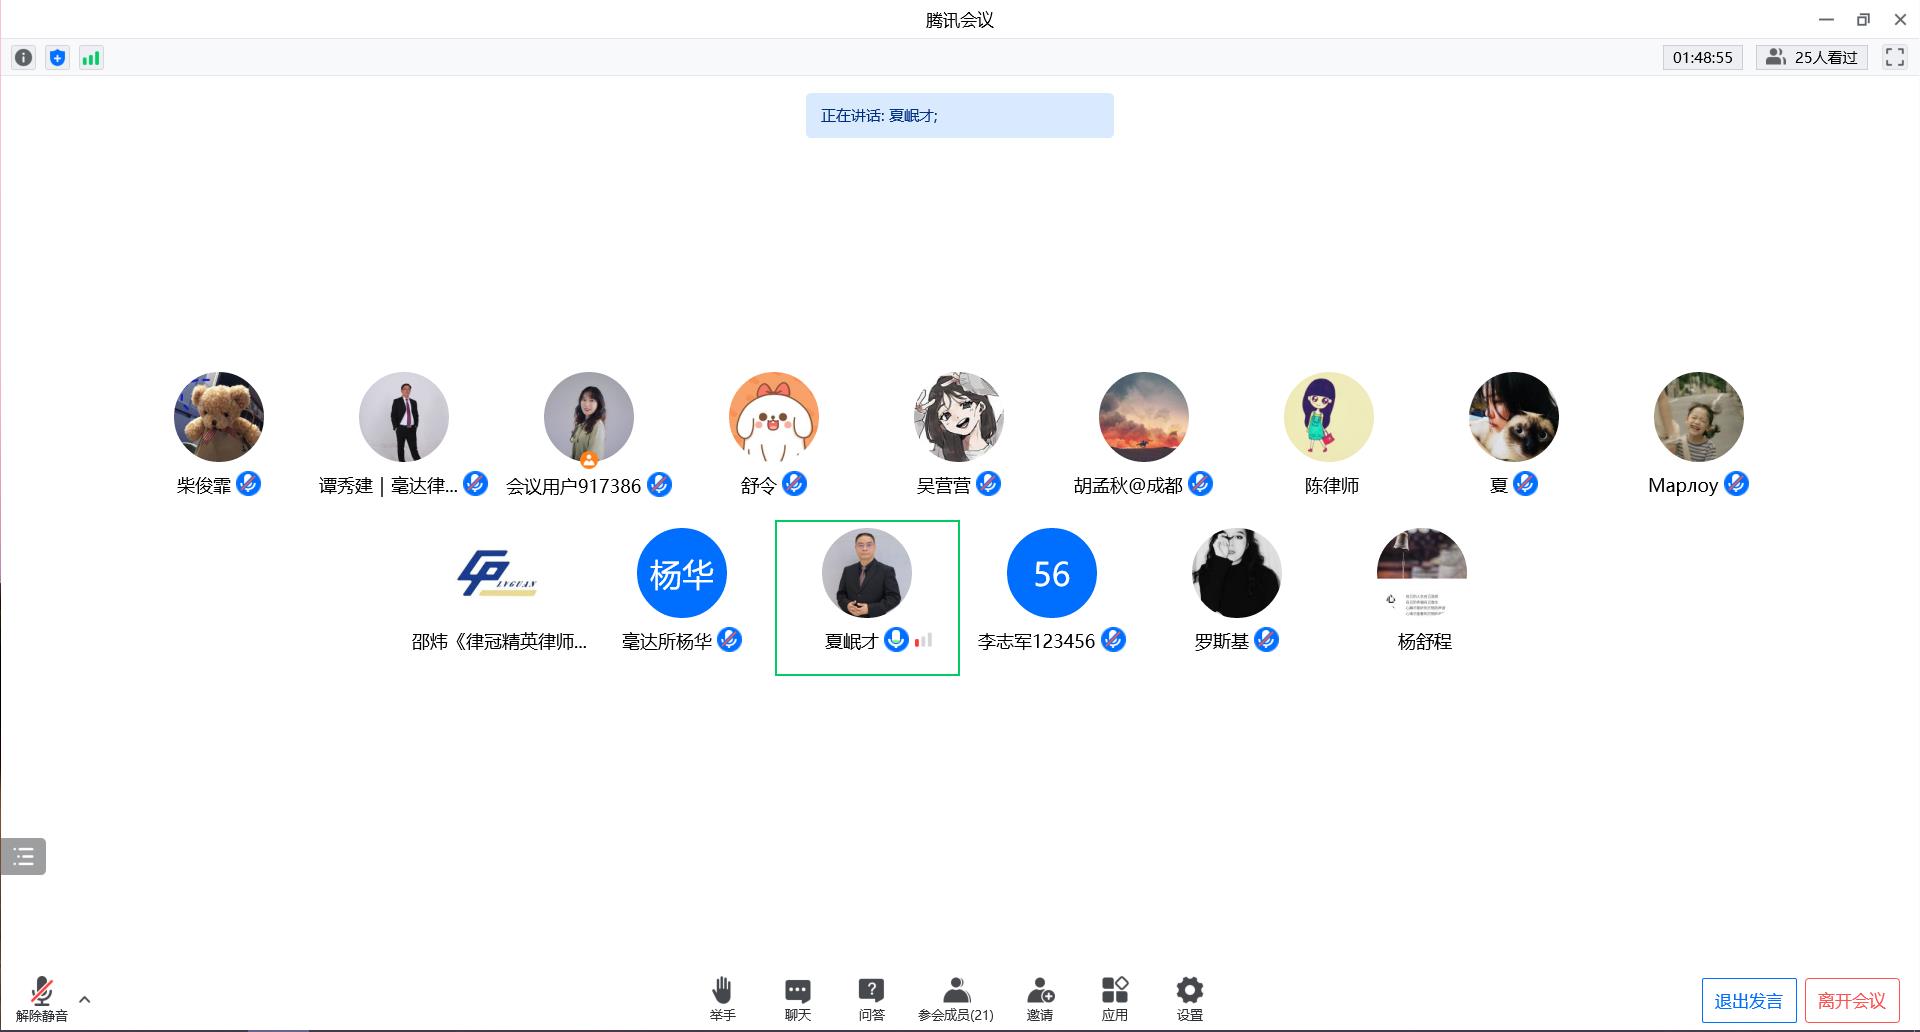Click muted mic icon beside 会议用户917386
1920x1032 pixels.
pos(660,484)
